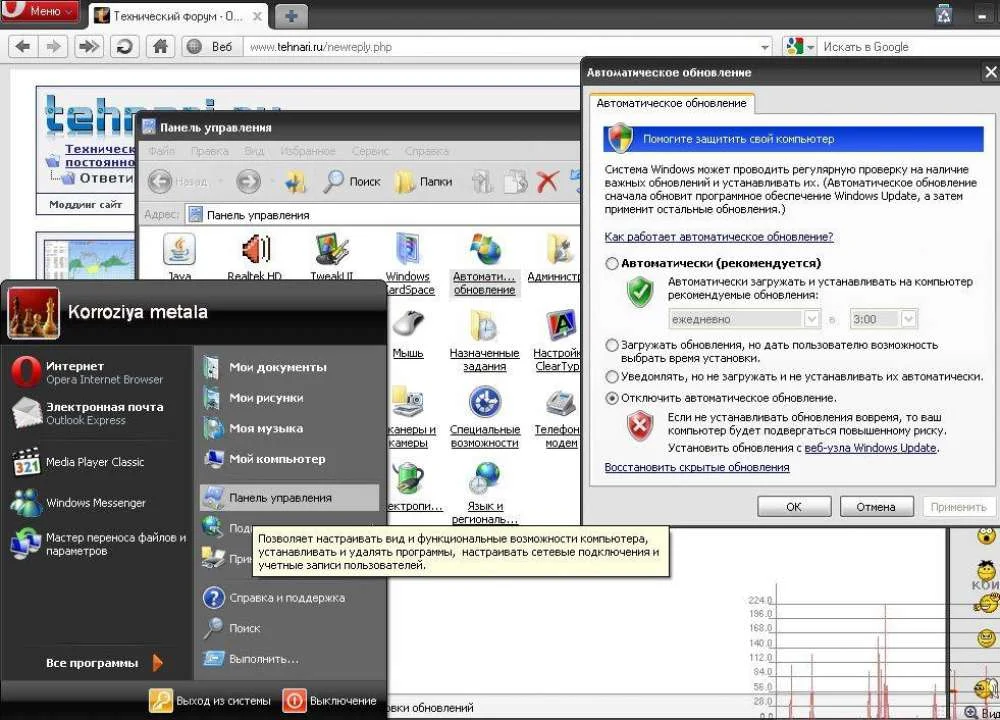Viewport: 1000px width, 720px height.
Task: Click Поиск in Control Panel toolbar
Action: [x=351, y=182]
